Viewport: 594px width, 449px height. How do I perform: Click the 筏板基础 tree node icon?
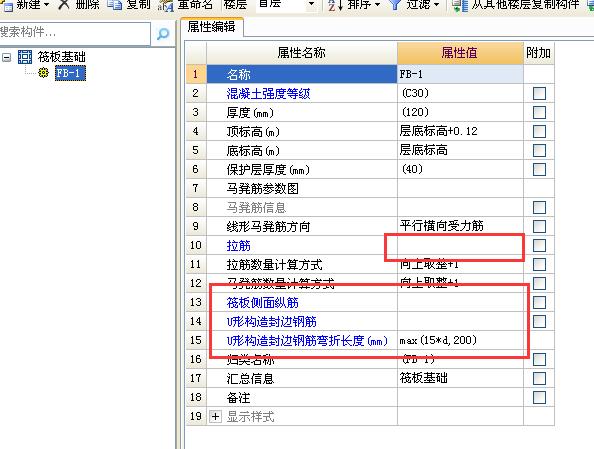point(25,57)
